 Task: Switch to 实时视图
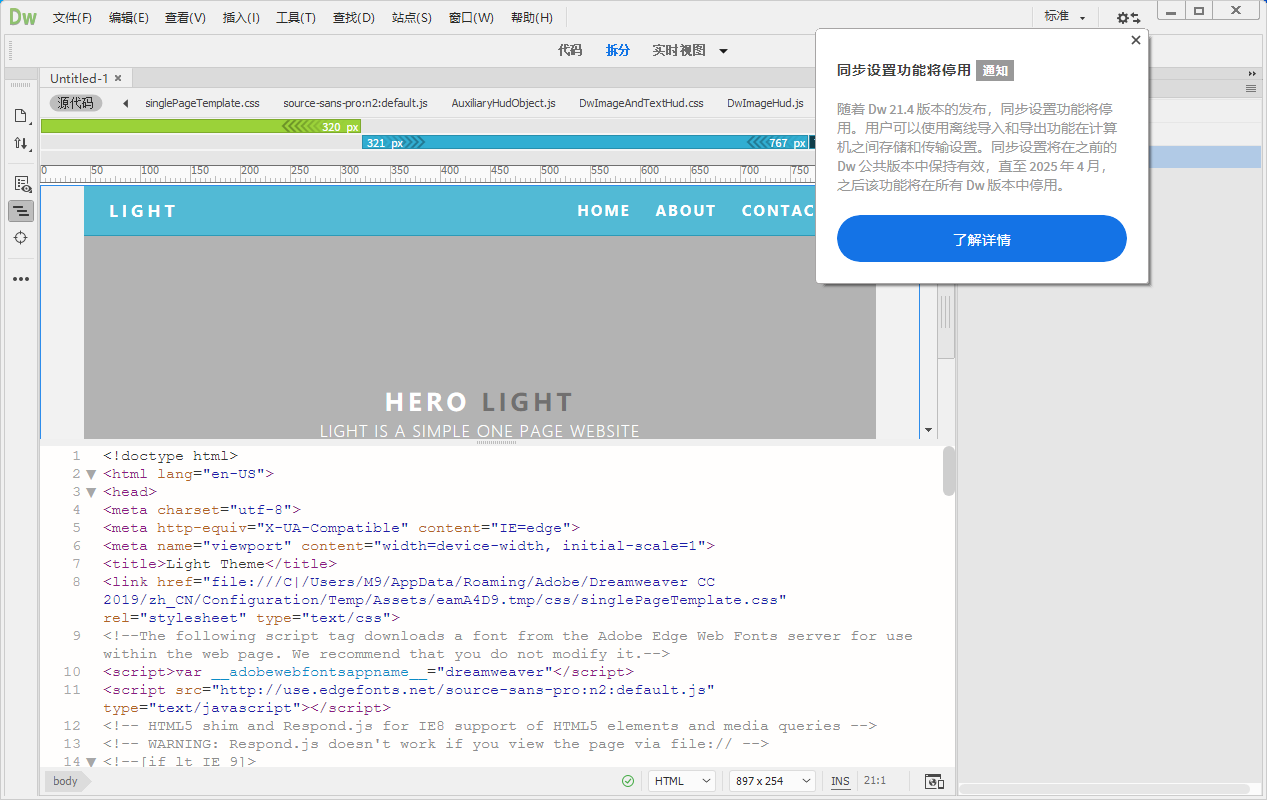(x=679, y=50)
